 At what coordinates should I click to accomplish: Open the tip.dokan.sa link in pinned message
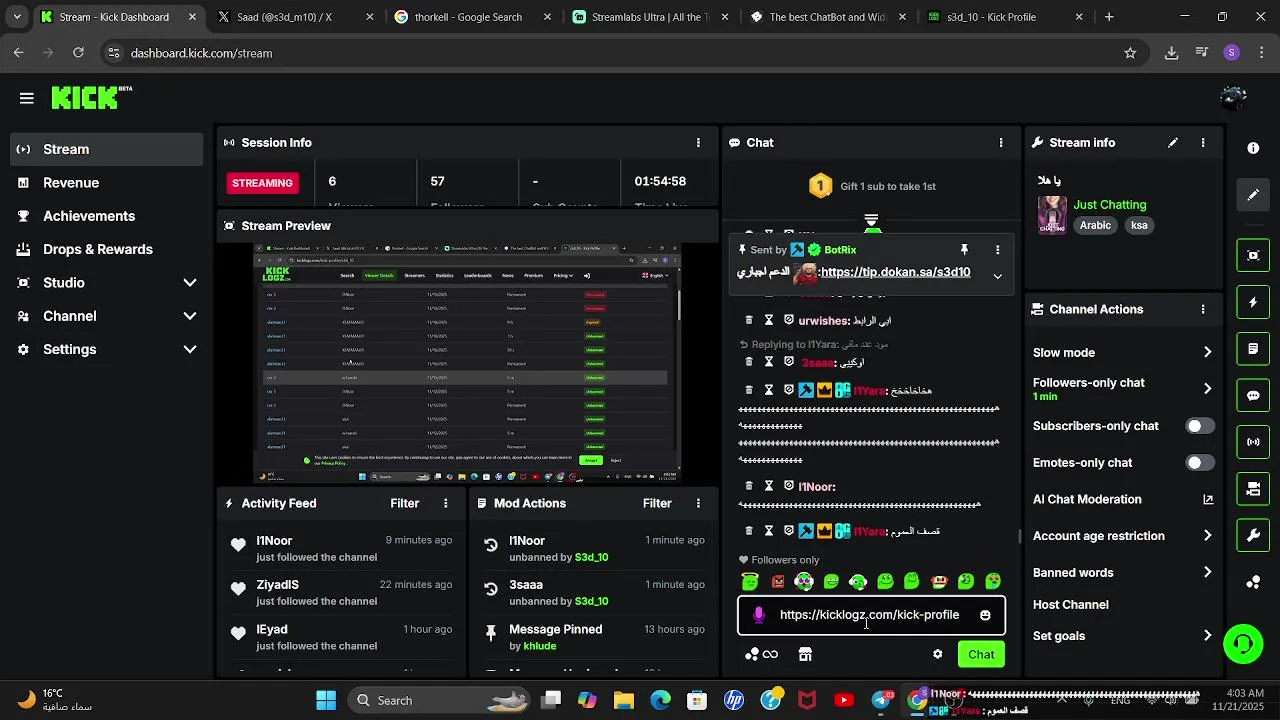click(x=895, y=272)
